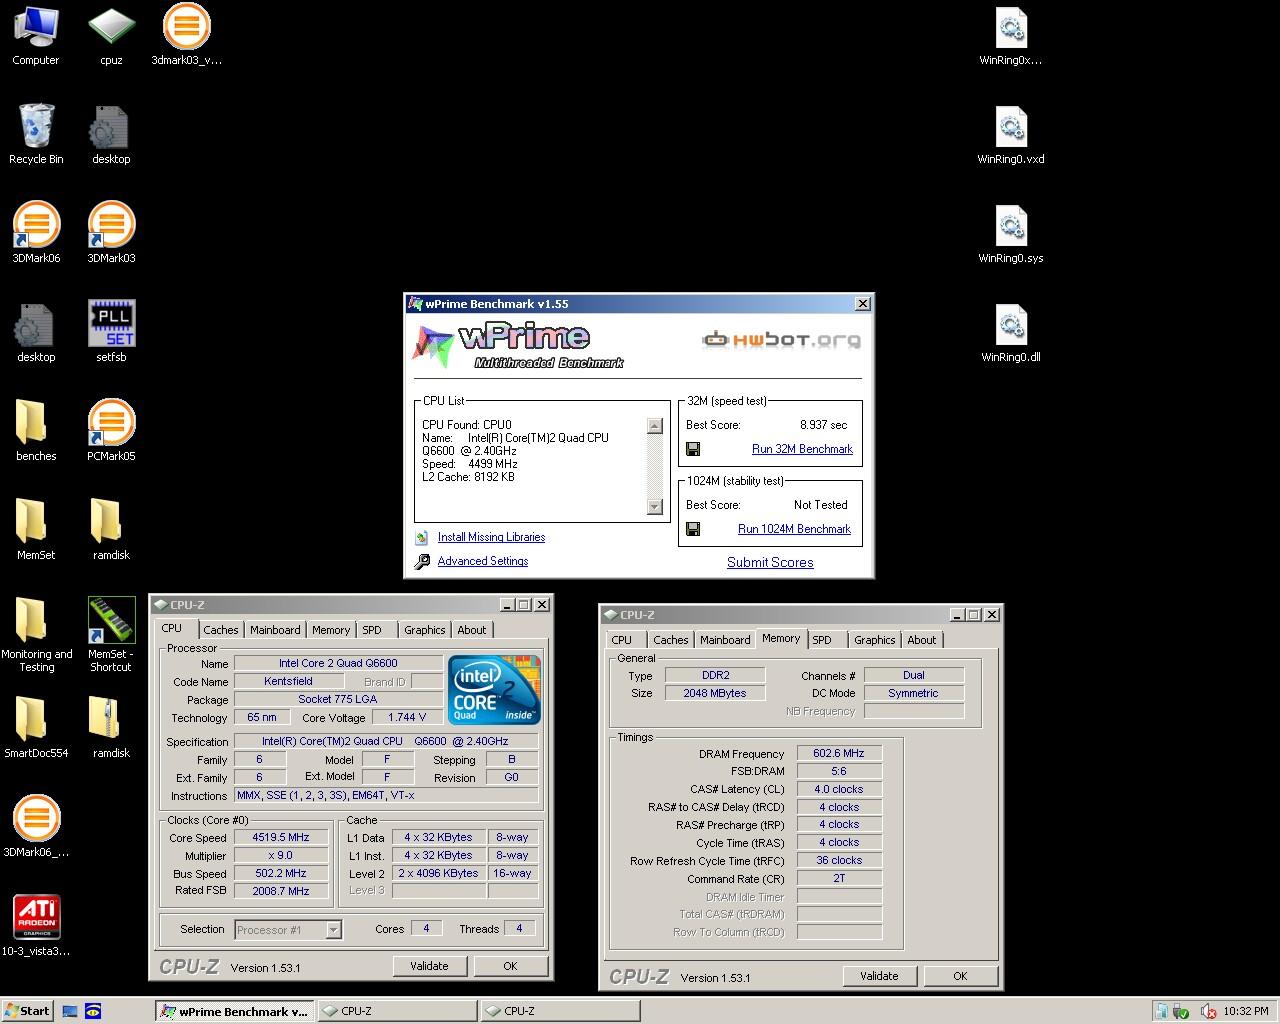1280x1024 pixels.
Task: Open About tab in left CPU-Z window
Action: (x=472, y=630)
